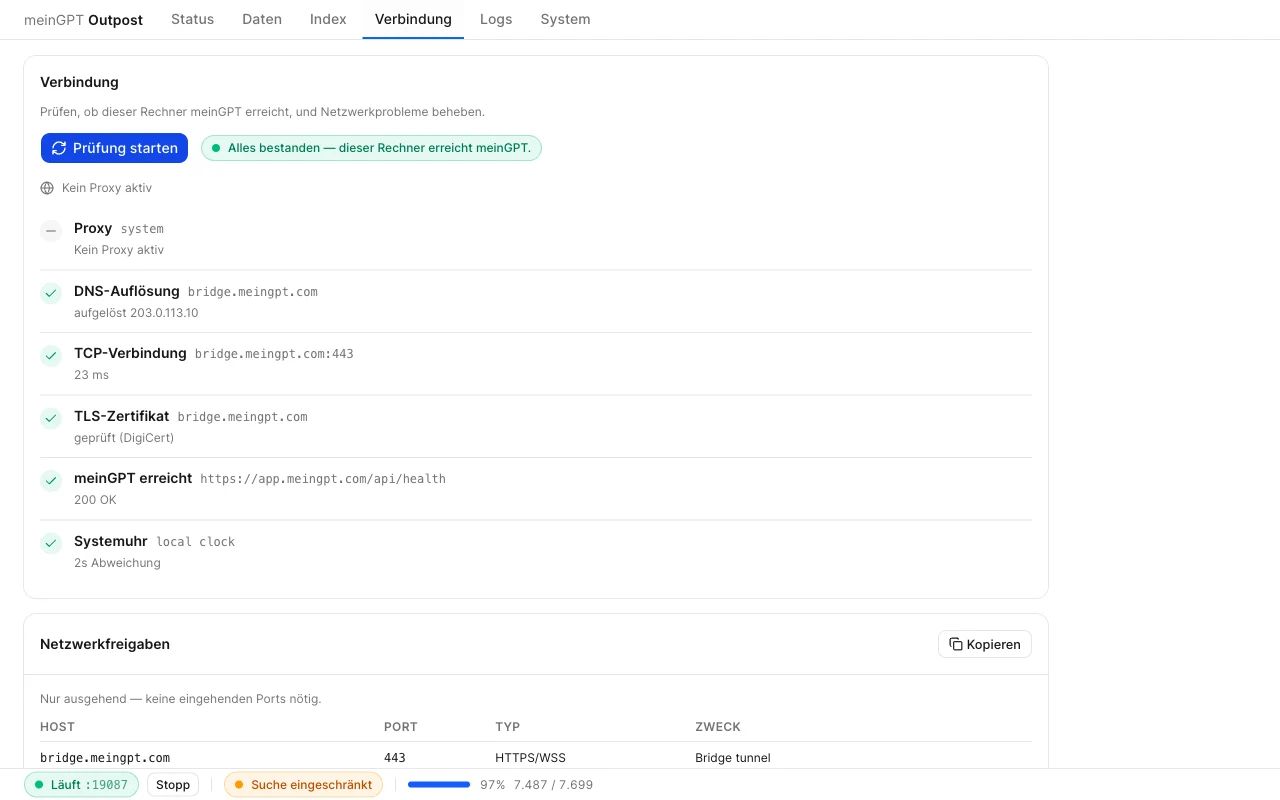
Task: Click the DNS-Auflösung check icon
Action: coord(51,294)
